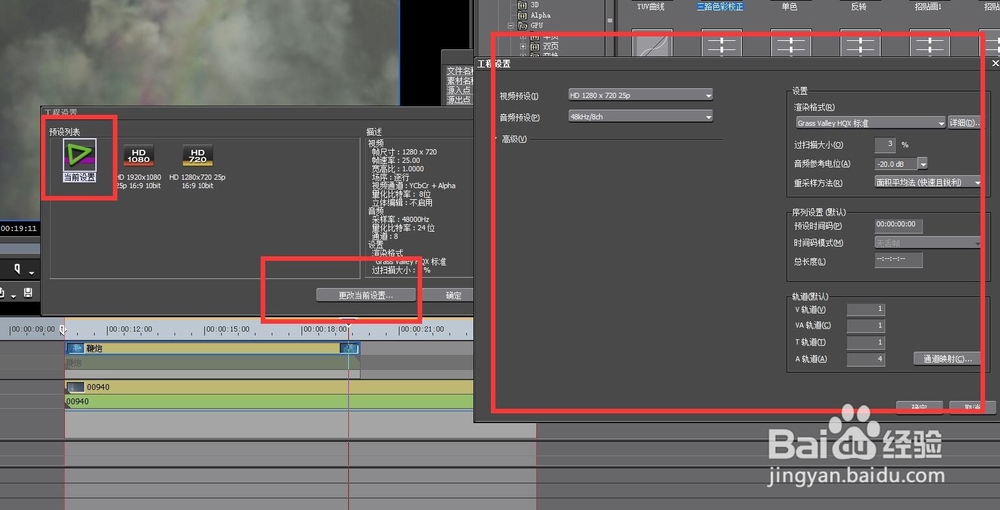This screenshot has height=510, width=1000.
Task: Click the V 轨道 count field
Action: [866, 309]
